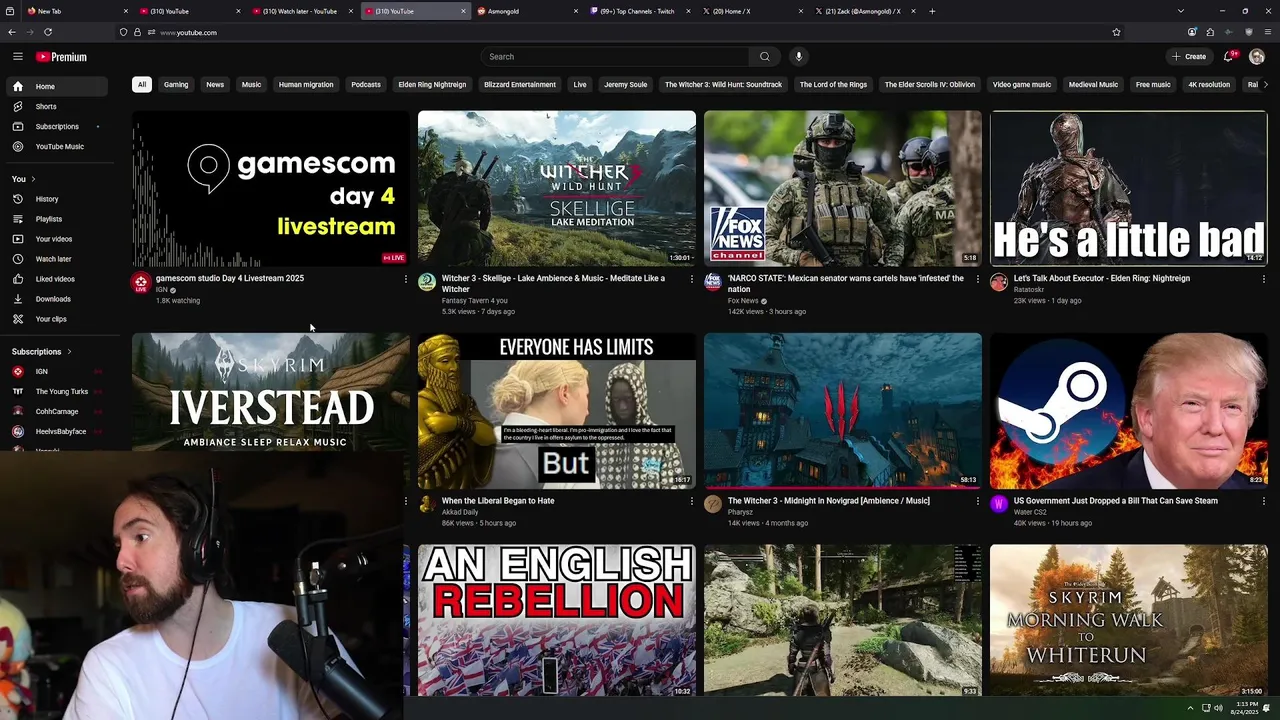Open options menu for Executor Nightreign video
1280x720 pixels.
click(1263, 279)
